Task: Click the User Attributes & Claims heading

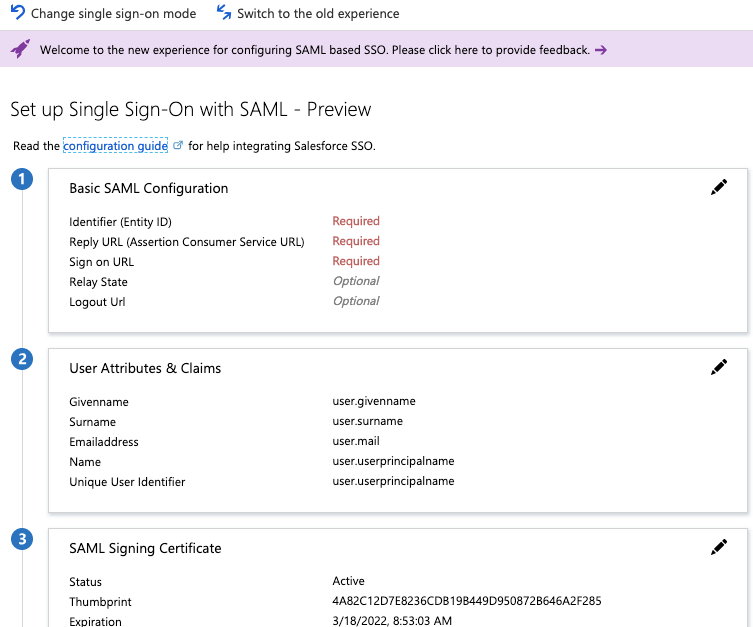Action: 145,368
